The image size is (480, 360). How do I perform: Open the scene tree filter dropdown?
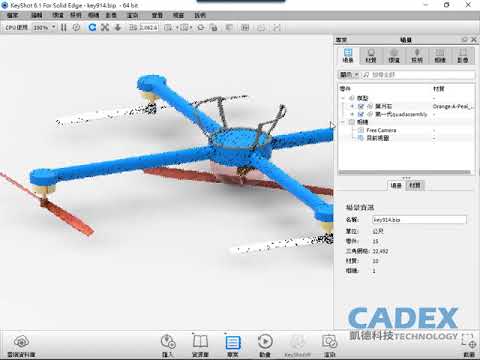tap(349, 75)
